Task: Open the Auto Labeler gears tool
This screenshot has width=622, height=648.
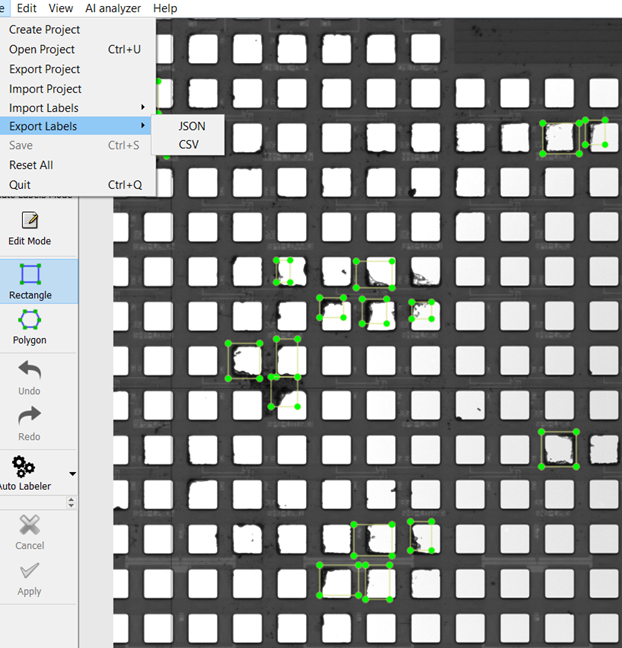Action: tap(24, 466)
